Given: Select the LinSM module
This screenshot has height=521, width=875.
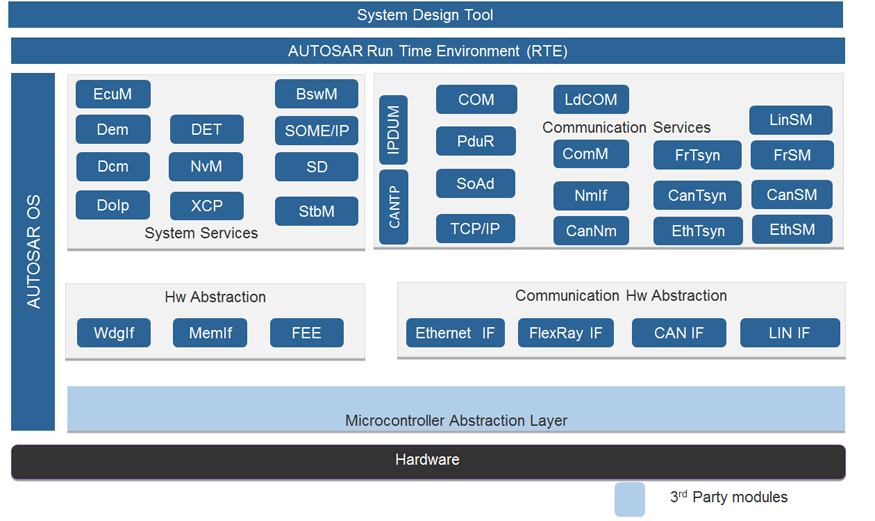Looking at the screenshot, I should click(x=791, y=120).
